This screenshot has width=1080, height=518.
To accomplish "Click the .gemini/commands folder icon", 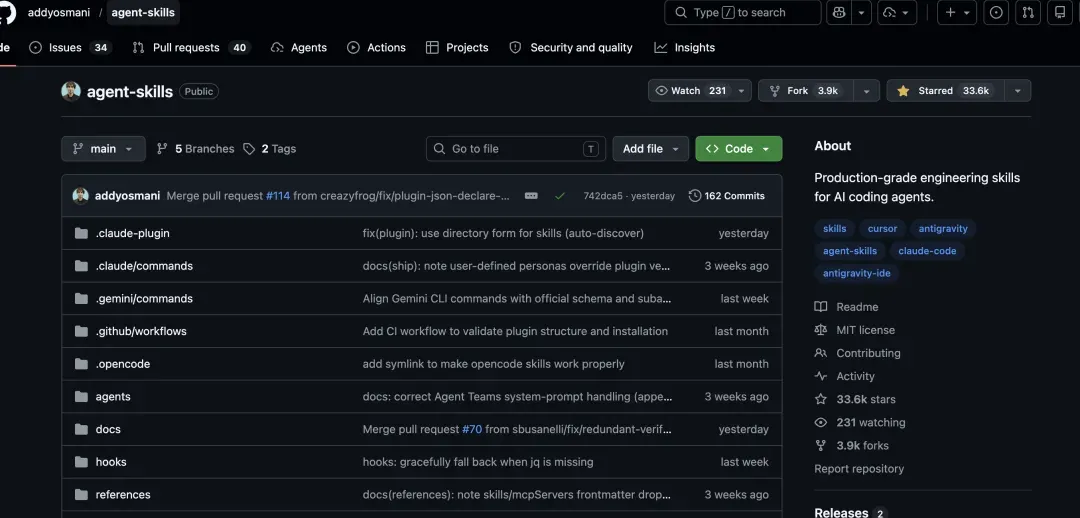I will [x=81, y=299].
